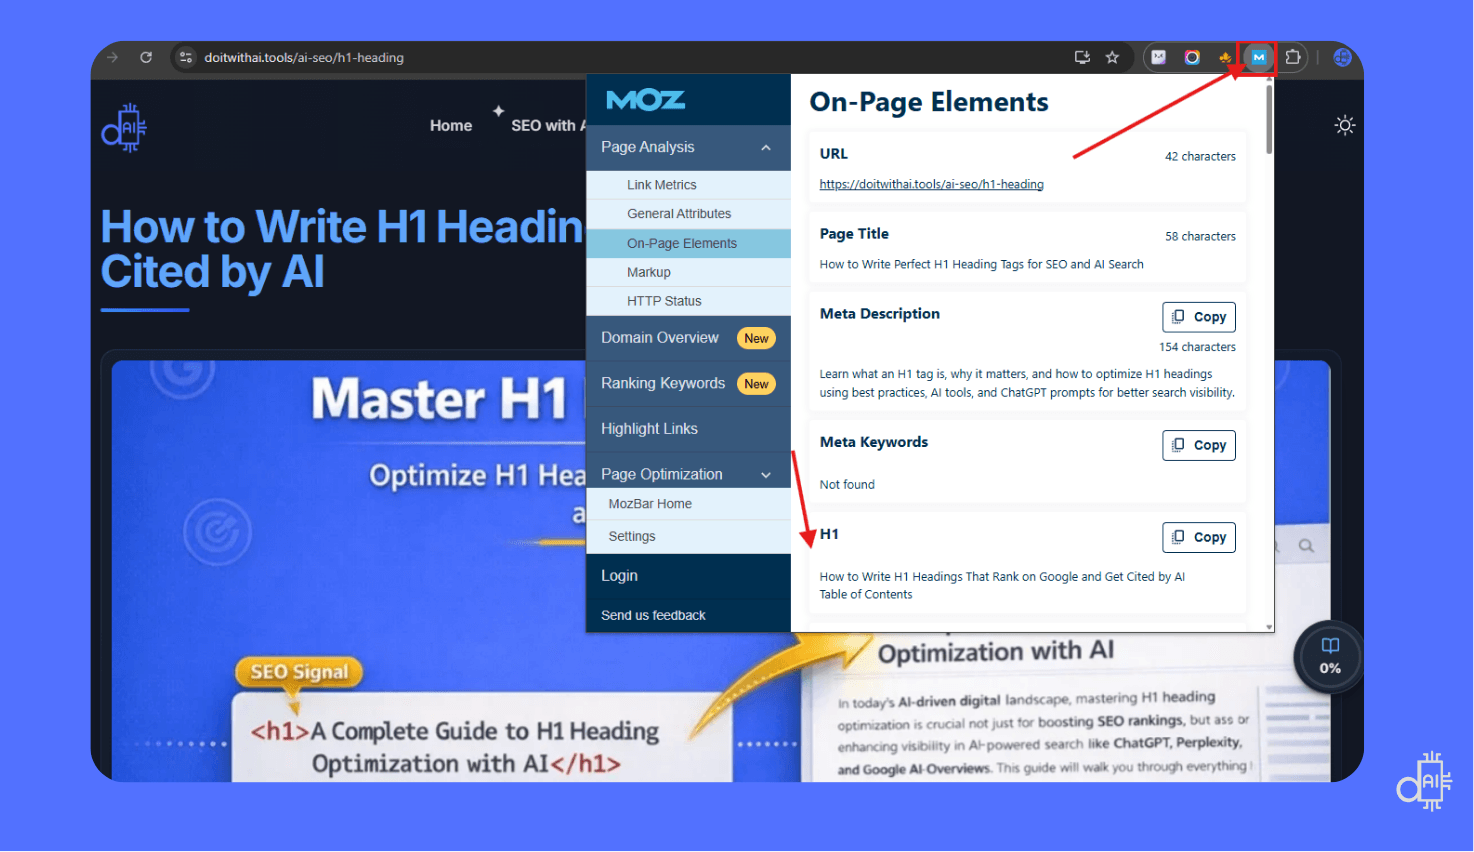Reload the page with the refresh icon
1474x852 pixels.
click(x=146, y=58)
